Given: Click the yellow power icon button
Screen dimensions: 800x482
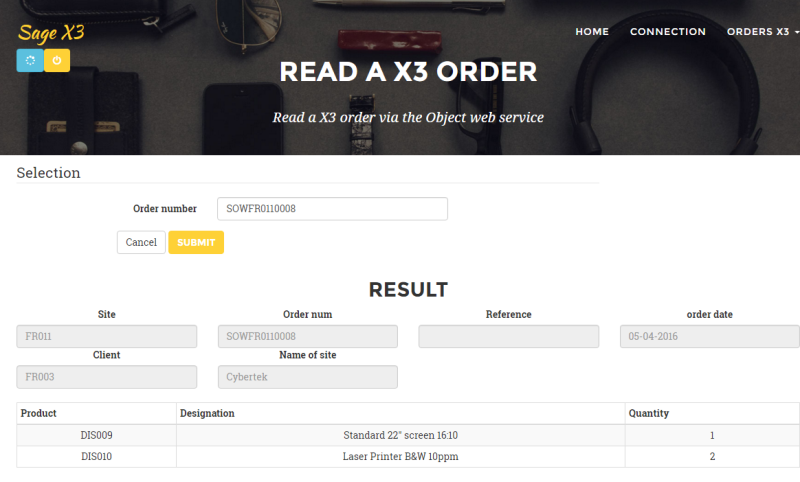Looking at the screenshot, I should pos(57,61).
